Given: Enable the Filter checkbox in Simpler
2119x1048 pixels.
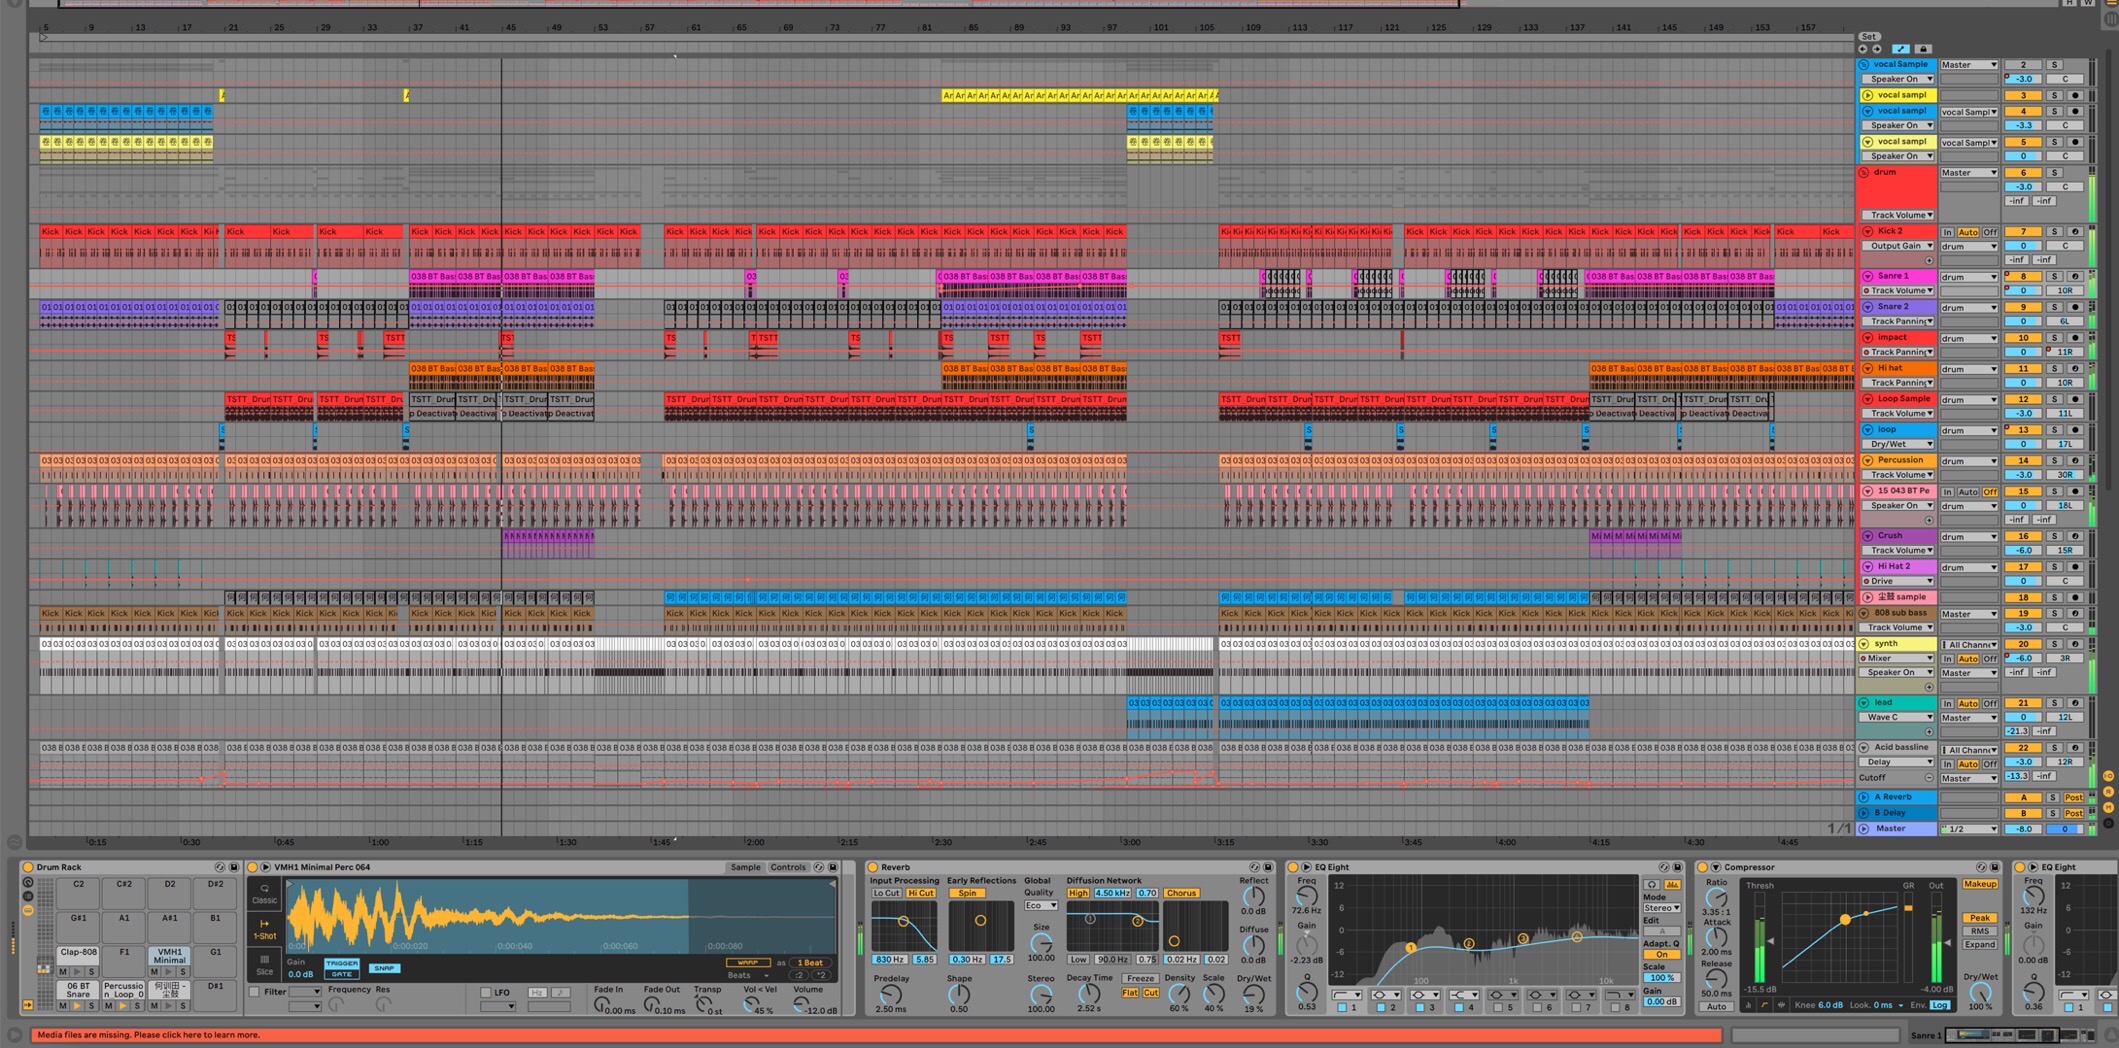Looking at the screenshot, I should click(255, 992).
